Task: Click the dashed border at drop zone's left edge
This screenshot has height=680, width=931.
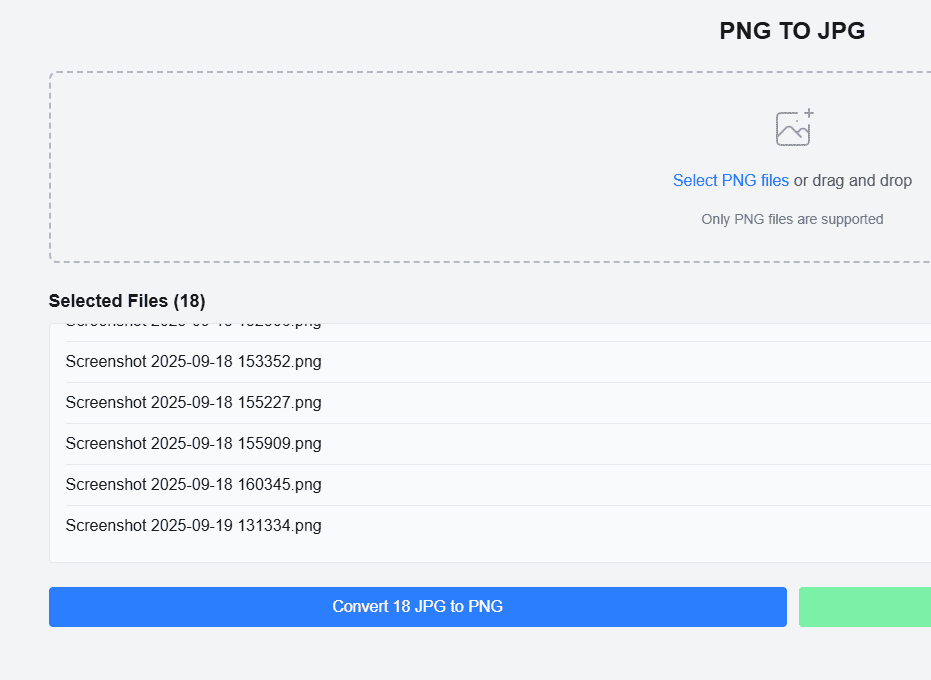Action: pos(50,167)
